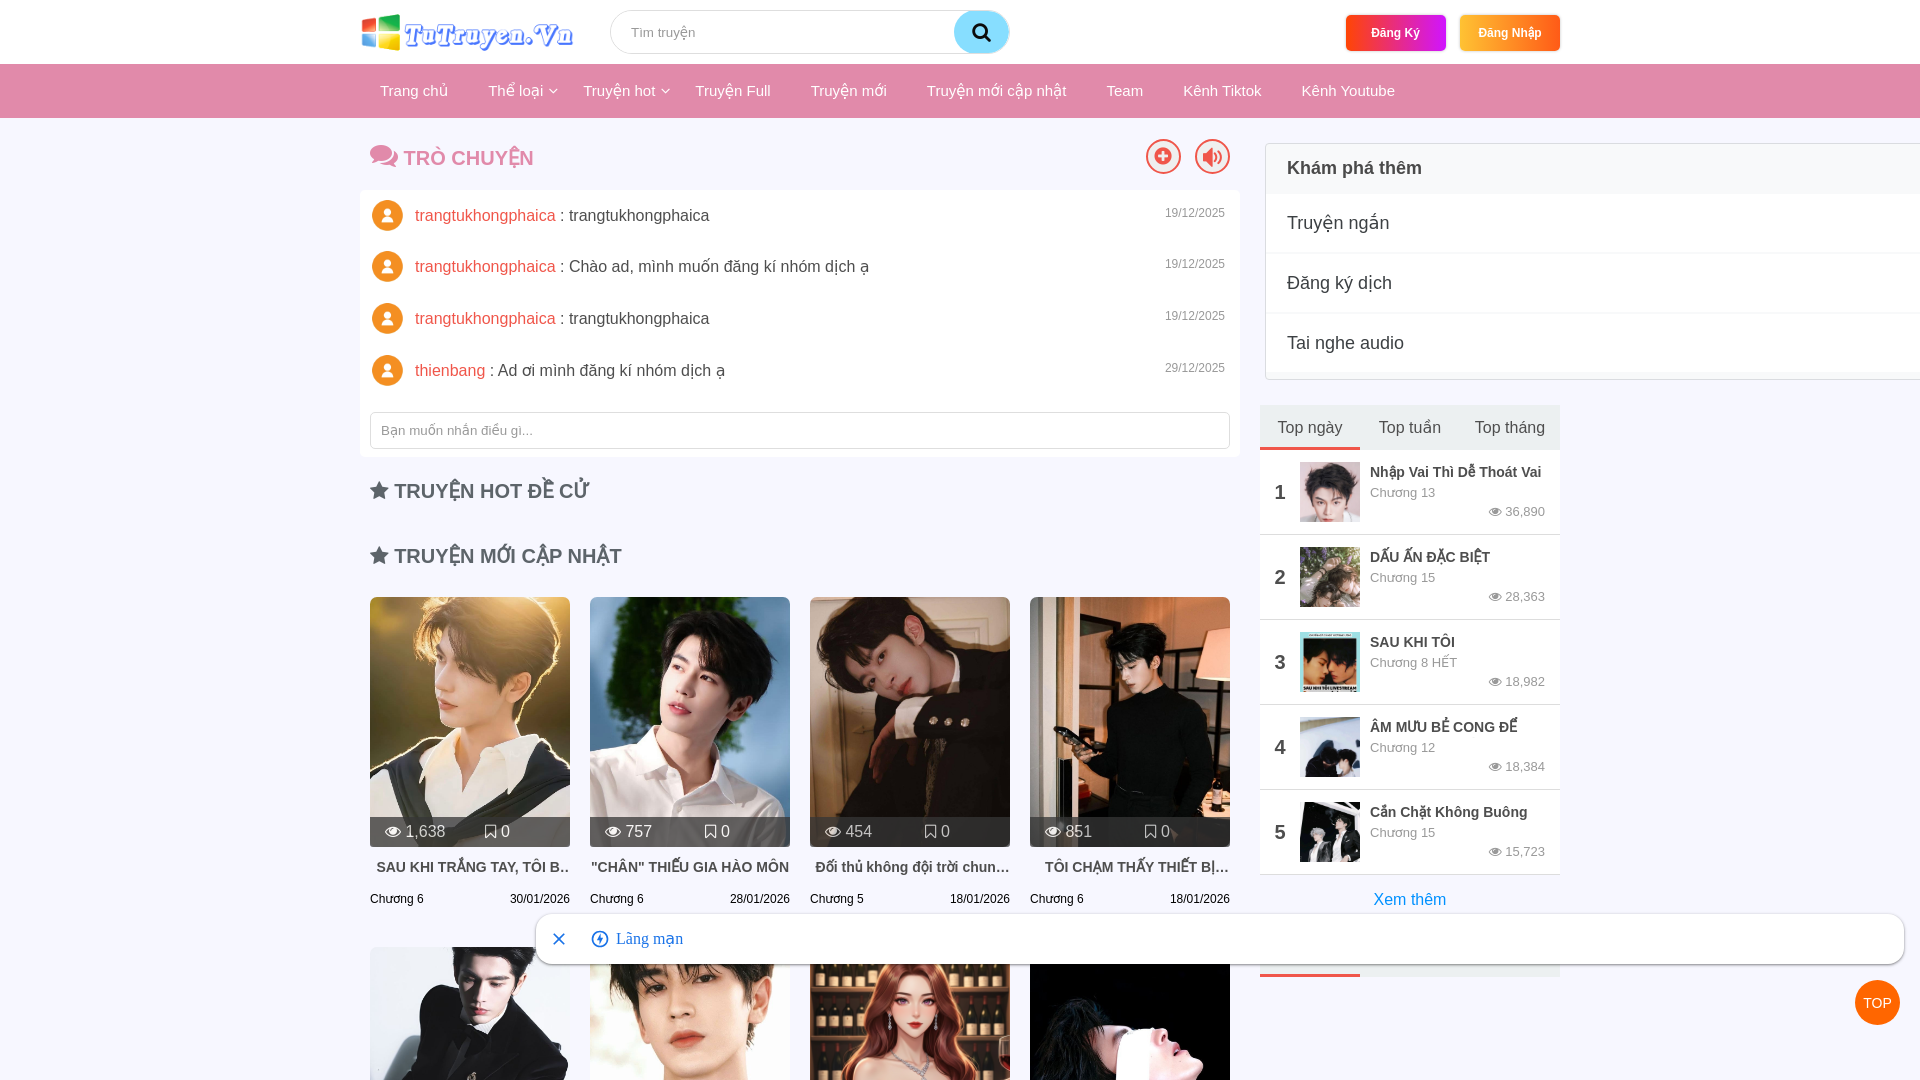Switch to the Top tuần tab
The height and width of the screenshot is (1080, 1920).
pos(1410,427)
